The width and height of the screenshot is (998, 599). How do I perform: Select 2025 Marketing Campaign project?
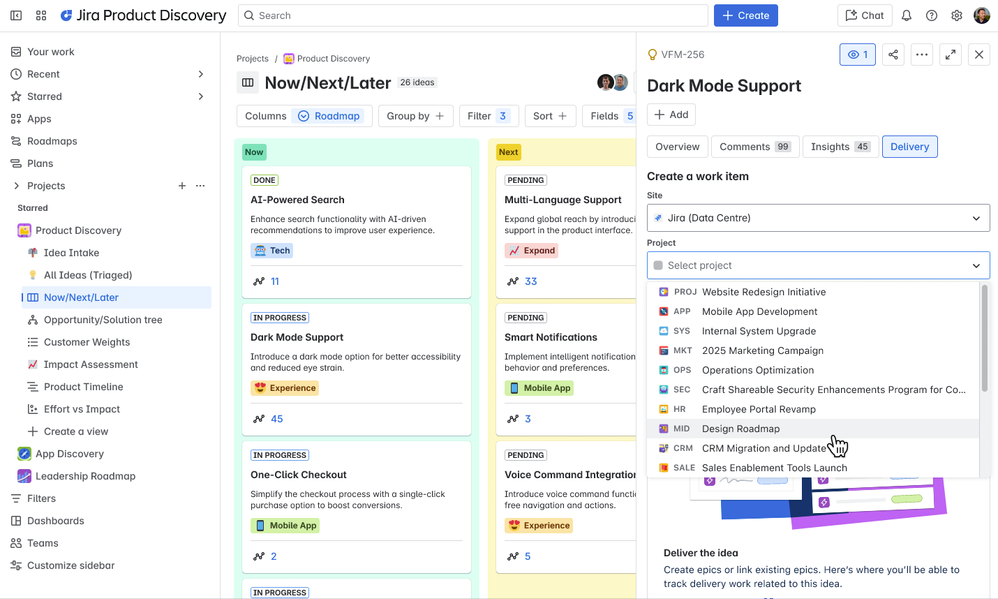[813, 351]
